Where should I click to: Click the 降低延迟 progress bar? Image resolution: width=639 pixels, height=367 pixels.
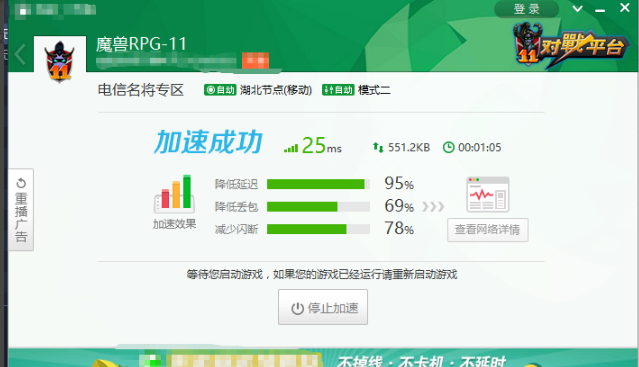(x=318, y=184)
